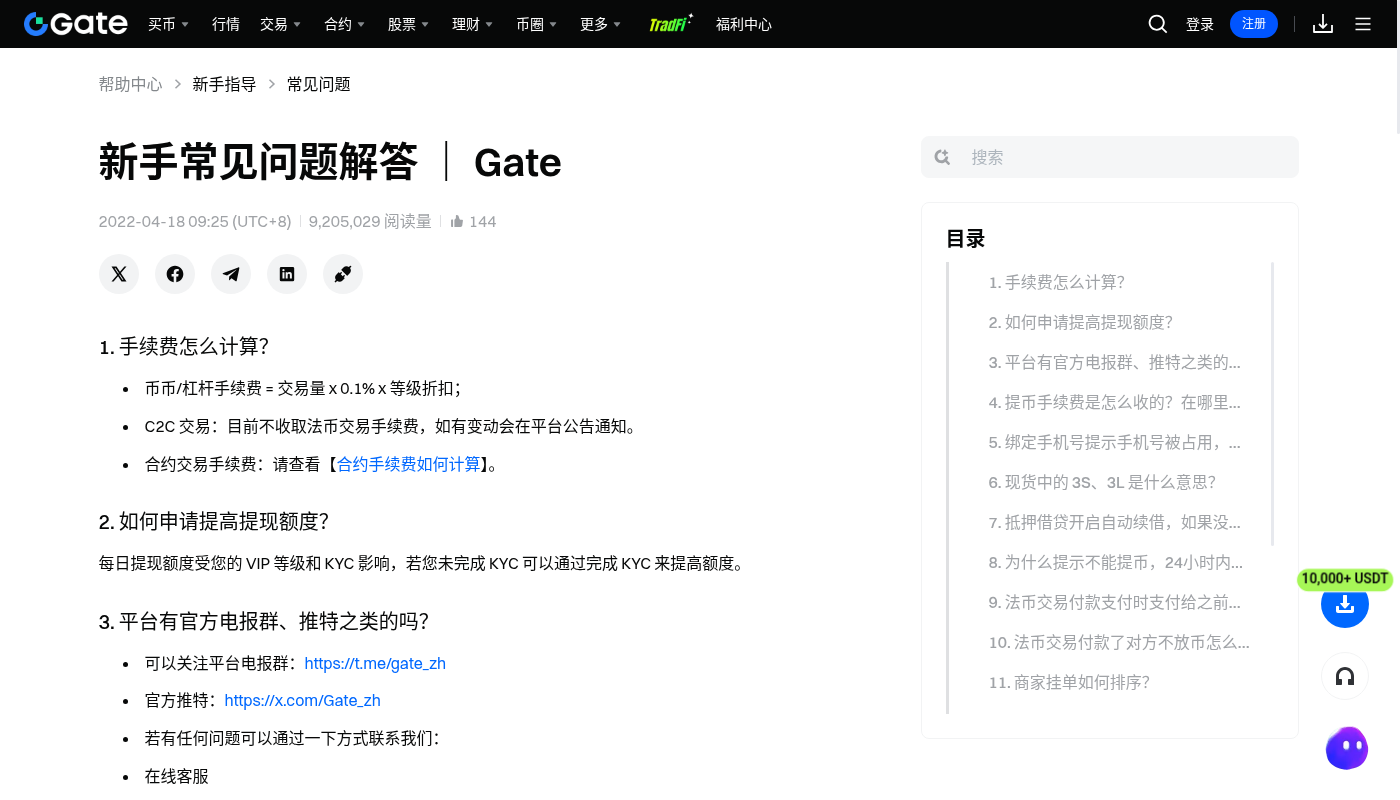The width and height of the screenshot is (1400, 800).
Task: Jump to TOC item 1 手续费怎么计算
Action: coord(1057,282)
